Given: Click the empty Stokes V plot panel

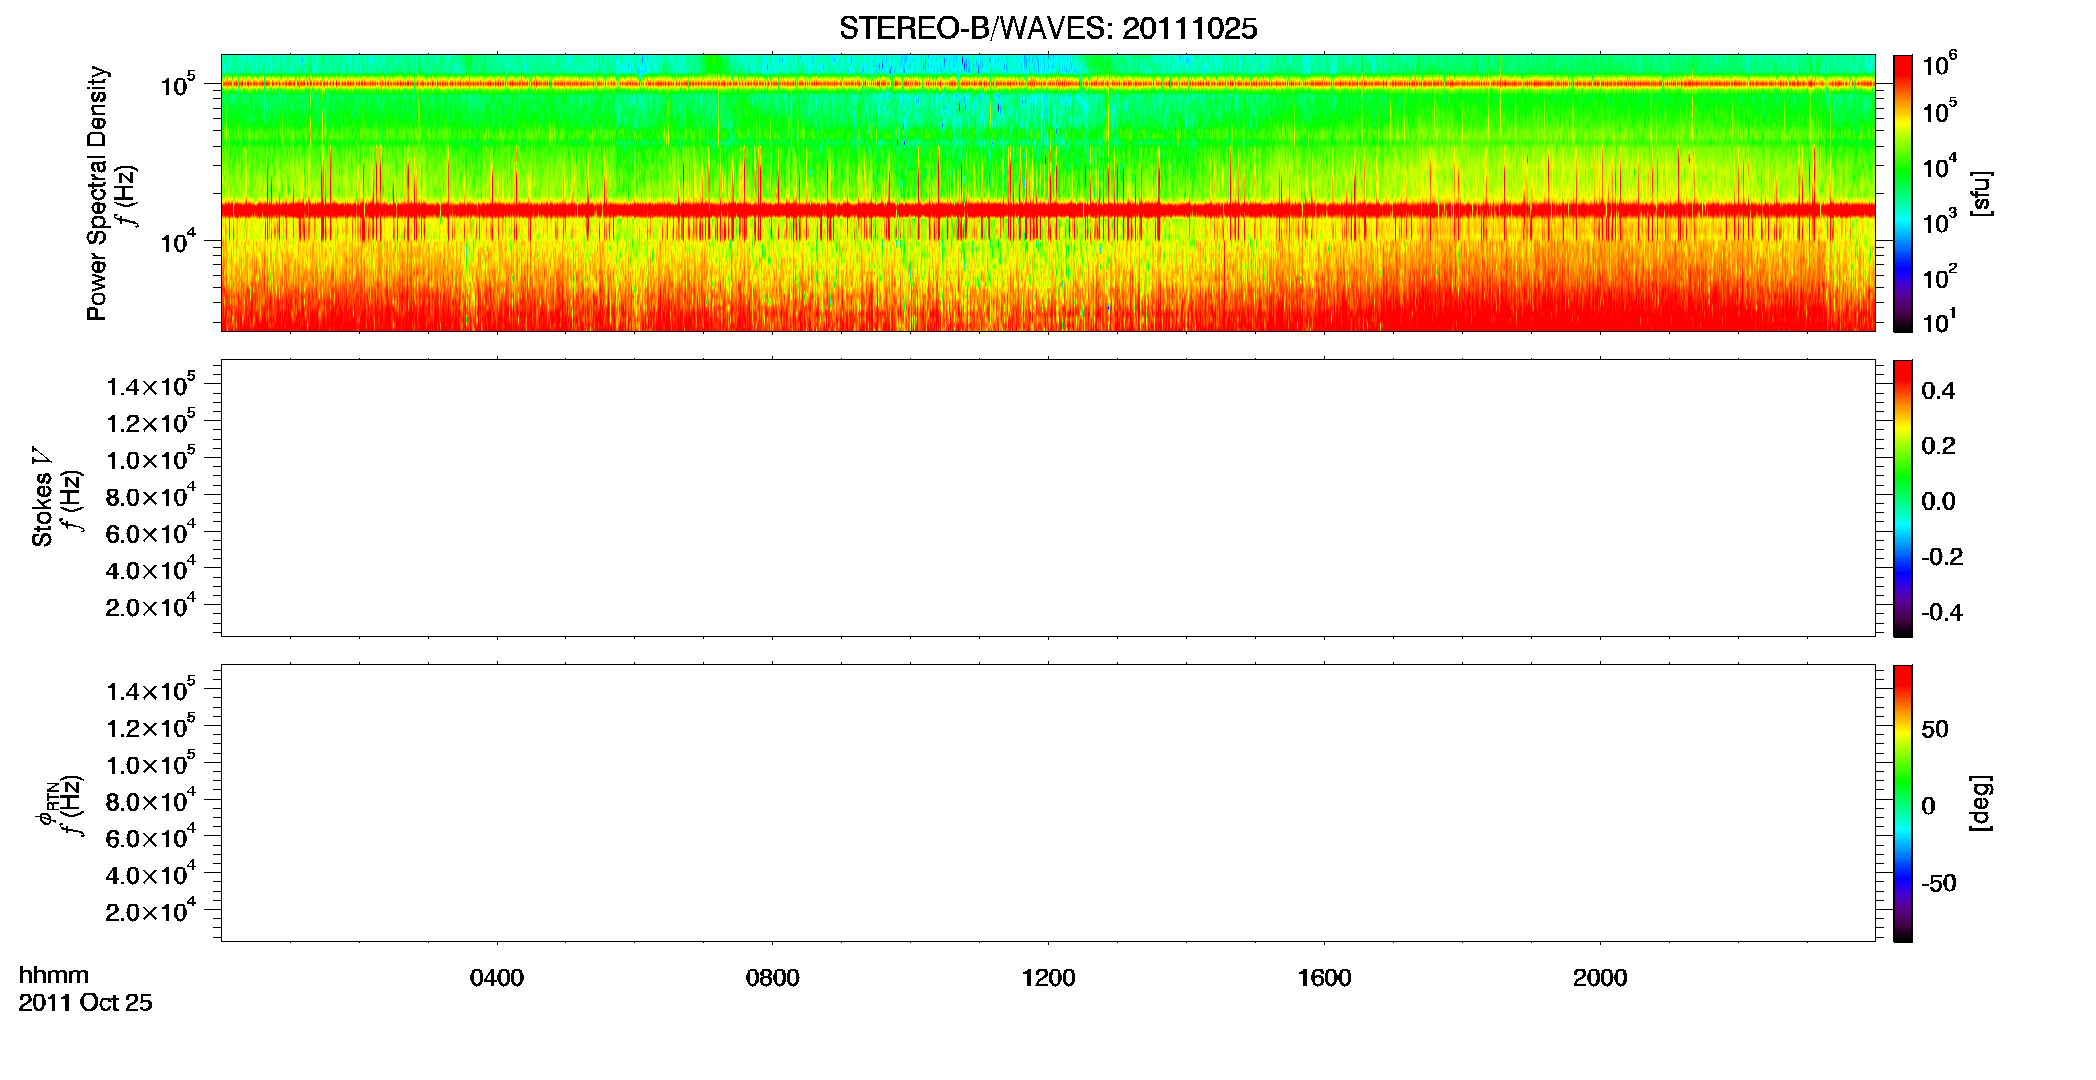Looking at the screenshot, I should pyautogui.click(x=1048, y=498).
